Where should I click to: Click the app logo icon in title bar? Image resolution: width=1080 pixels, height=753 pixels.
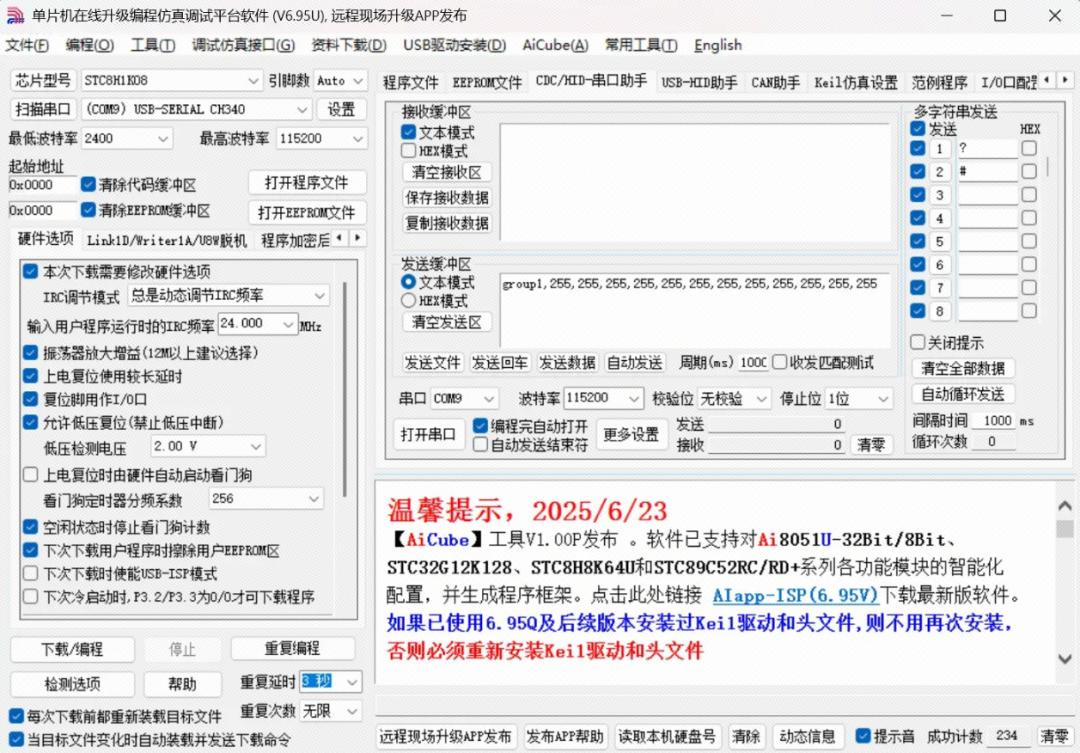15,15
